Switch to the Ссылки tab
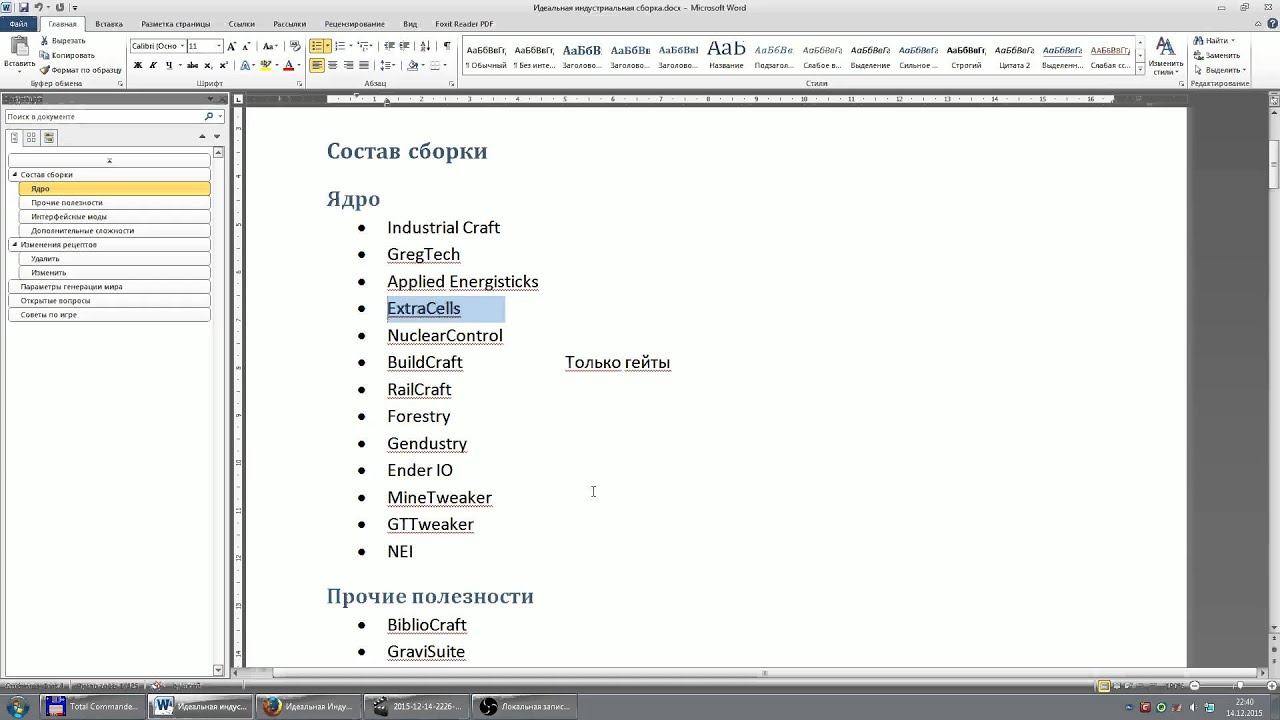 pos(241,24)
